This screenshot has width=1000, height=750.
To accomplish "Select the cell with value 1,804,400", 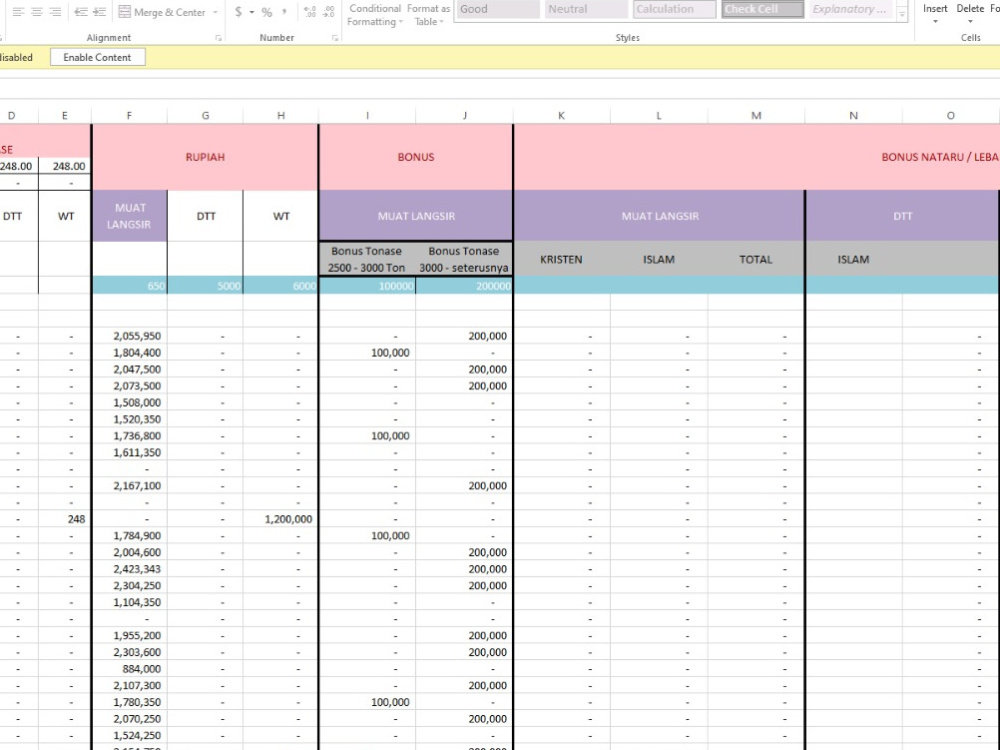I will click(129, 353).
